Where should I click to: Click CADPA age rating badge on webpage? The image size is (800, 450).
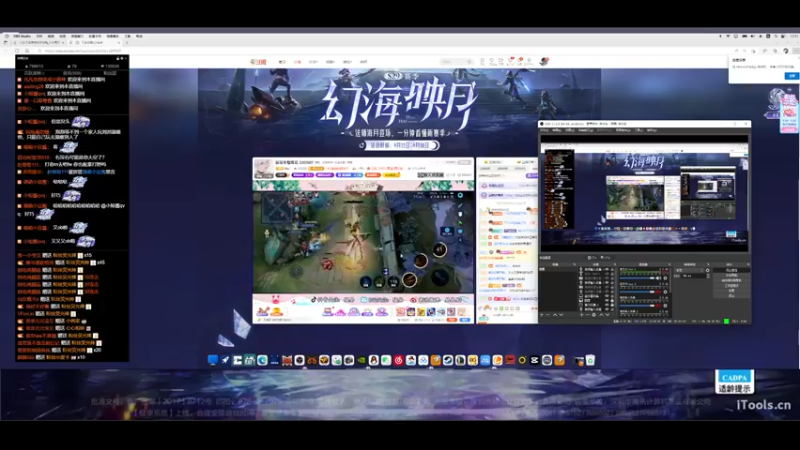[734, 382]
